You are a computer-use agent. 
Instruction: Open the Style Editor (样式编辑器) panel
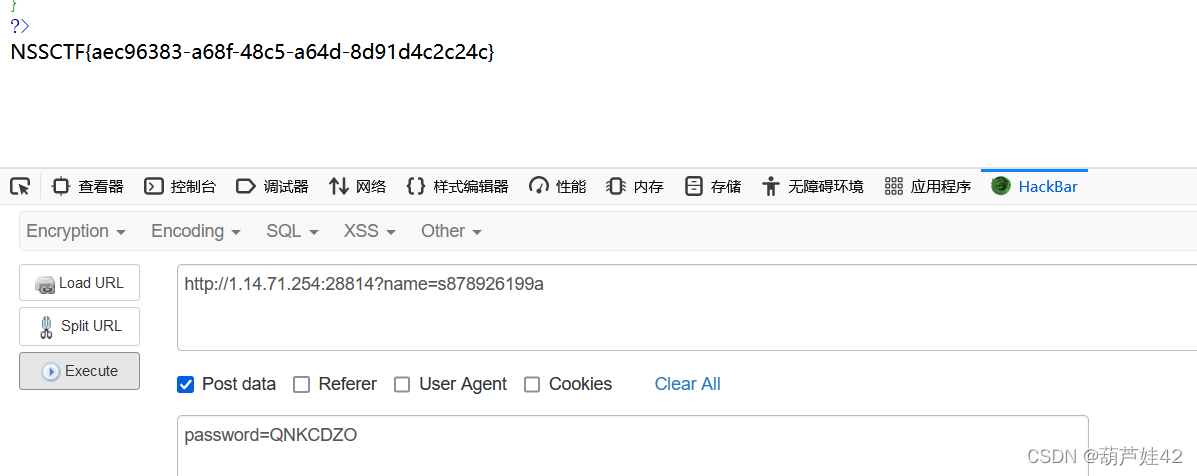tap(457, 186)
